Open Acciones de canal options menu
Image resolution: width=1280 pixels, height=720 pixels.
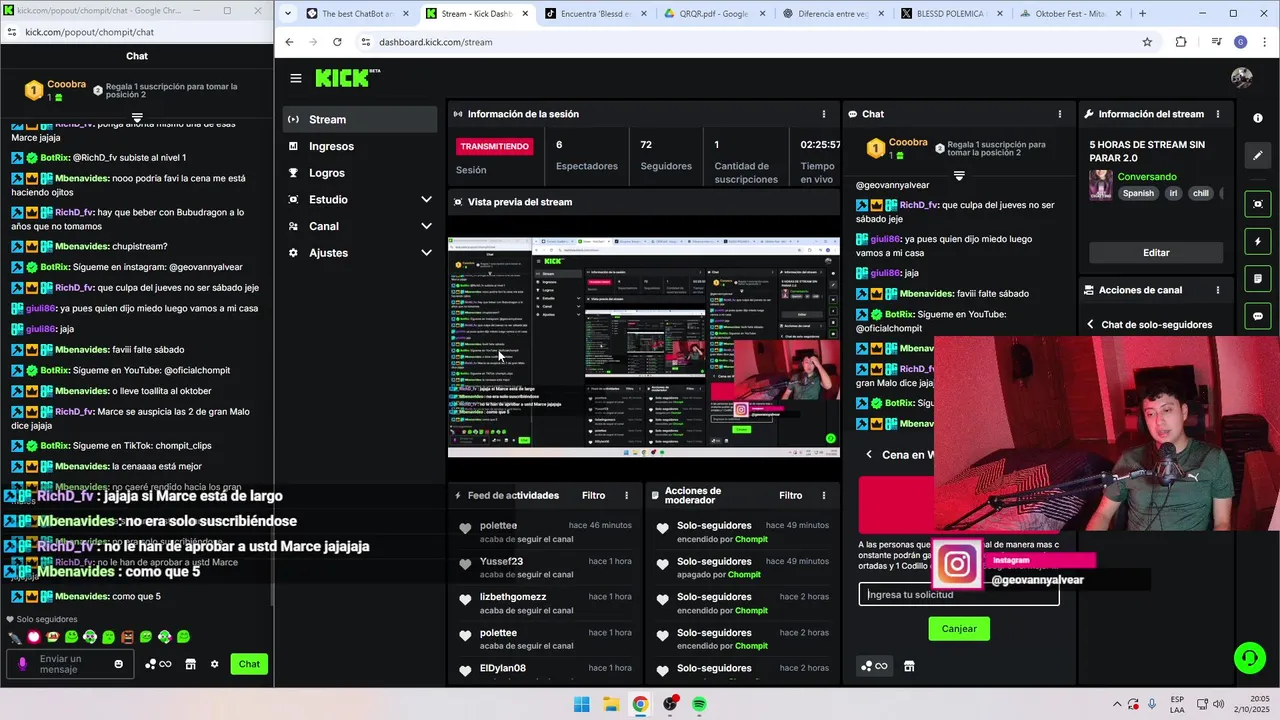(1218, 290)
